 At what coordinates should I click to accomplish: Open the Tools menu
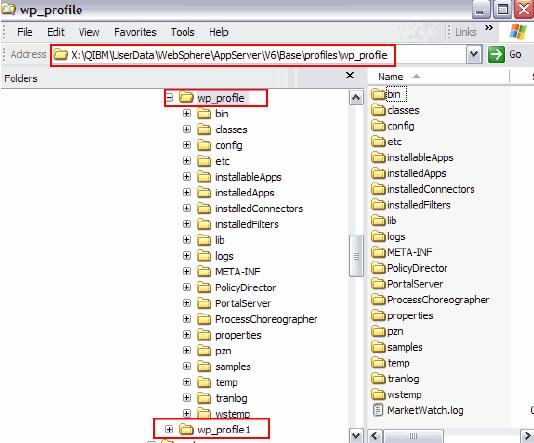[183, 32]
